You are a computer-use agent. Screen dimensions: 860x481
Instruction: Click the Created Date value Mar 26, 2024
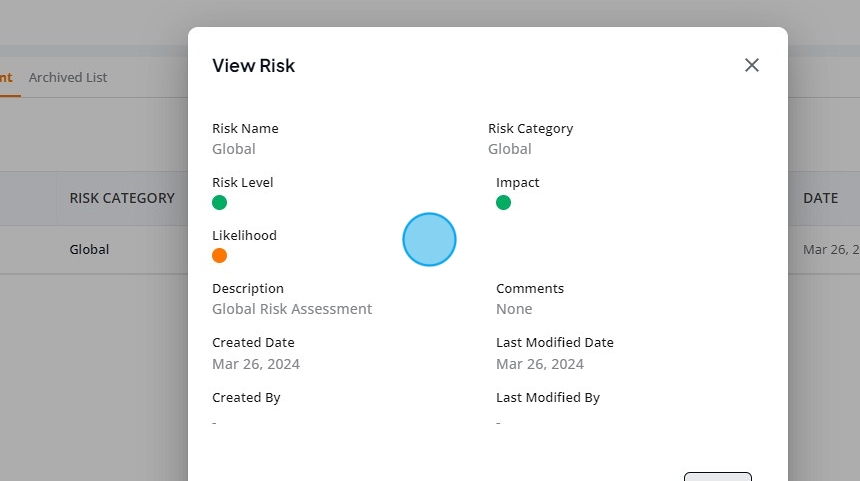coord(256,364)
